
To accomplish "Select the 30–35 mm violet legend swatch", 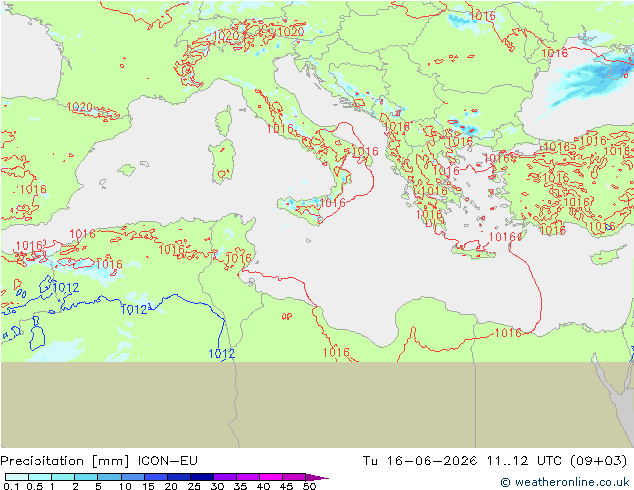I will click(224, 477).
